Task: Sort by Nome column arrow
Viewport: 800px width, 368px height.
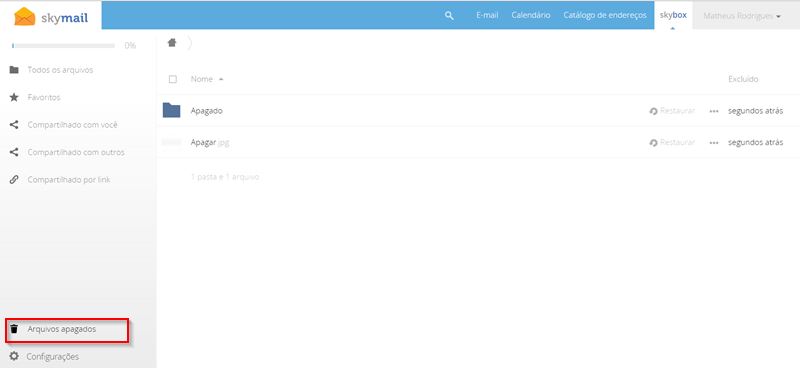Action: coord(221,80)
